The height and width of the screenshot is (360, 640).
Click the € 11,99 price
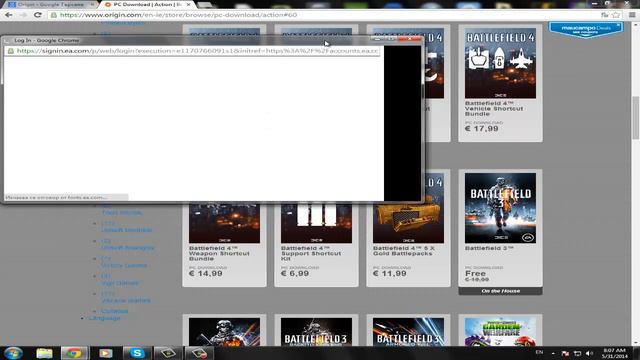[x=390, y=273]
